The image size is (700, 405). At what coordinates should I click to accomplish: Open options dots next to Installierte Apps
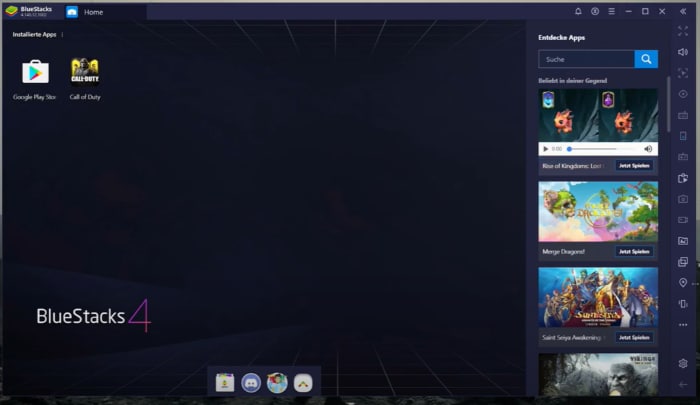click(x=62, y=34)
